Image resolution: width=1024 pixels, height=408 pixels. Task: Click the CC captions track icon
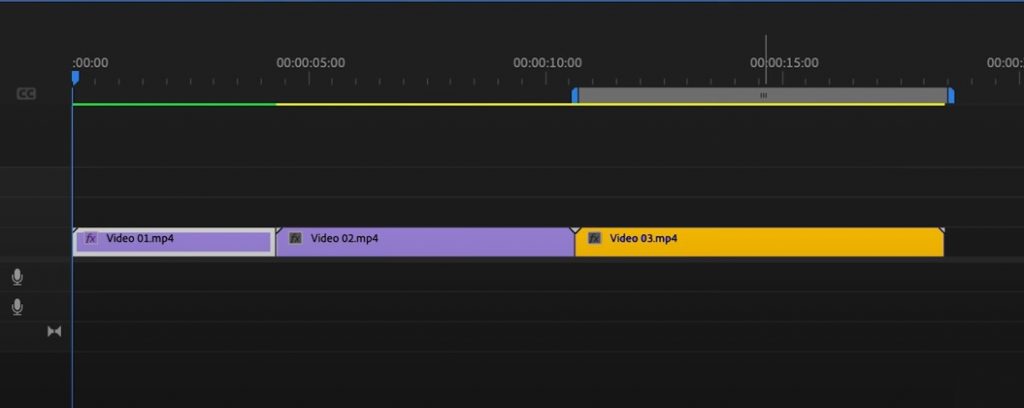(x=26, y=94)
